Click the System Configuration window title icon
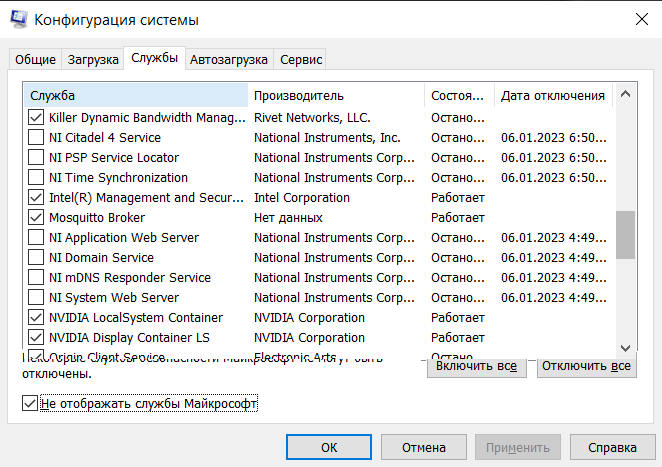 click(x=18, y=20)
